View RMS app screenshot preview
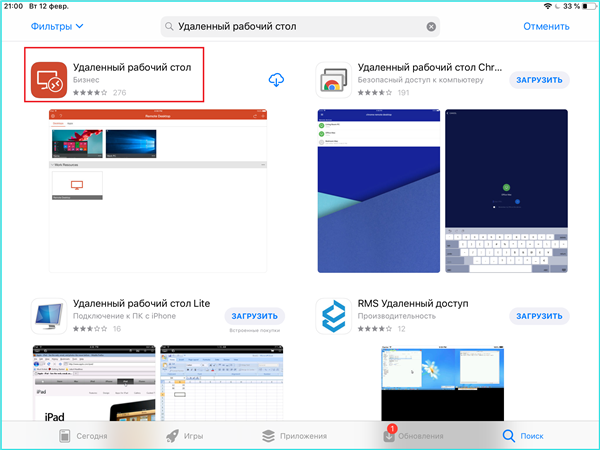Image resolution: width=600 pixels, height=450 pixels. (x=442, y=383)
